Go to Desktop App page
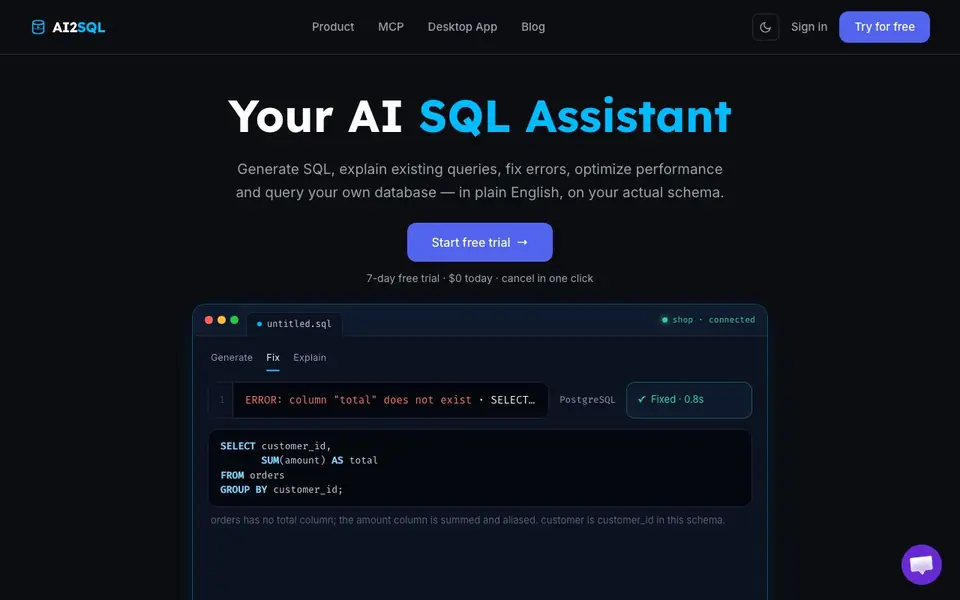The width and height of the screenshot is (960, 600). click(462, 27)
